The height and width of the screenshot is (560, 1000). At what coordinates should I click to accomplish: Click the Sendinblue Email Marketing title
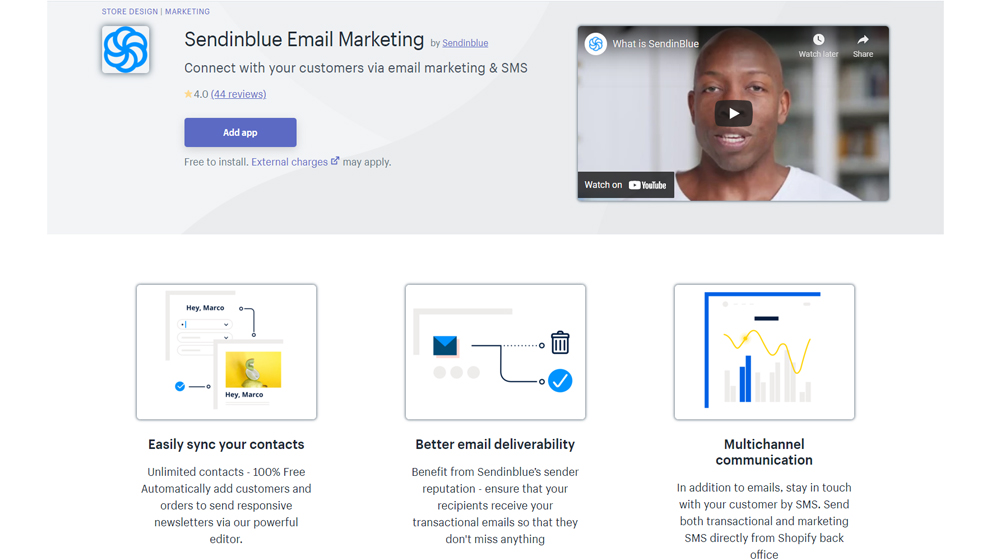[x=304, y=40]
